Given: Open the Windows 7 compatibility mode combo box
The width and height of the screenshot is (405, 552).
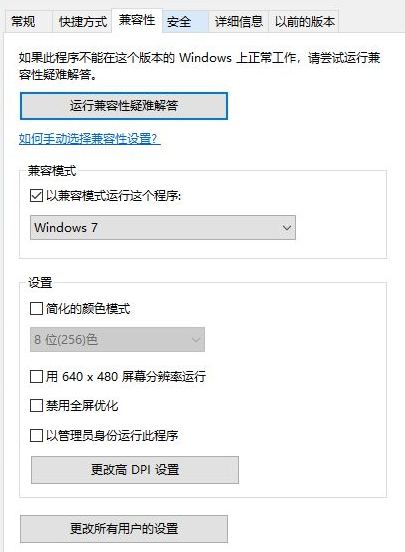Looking at the screenshot, I should point(163,228).
